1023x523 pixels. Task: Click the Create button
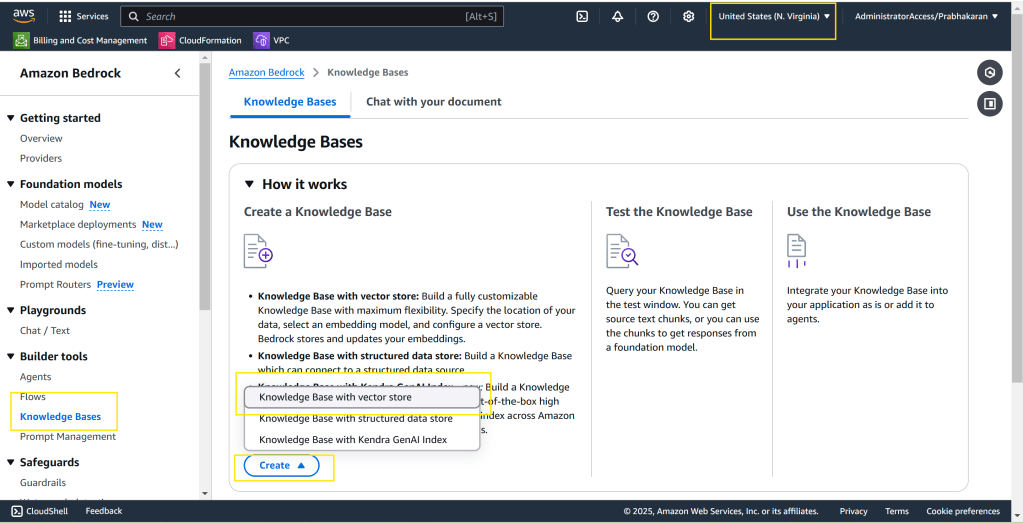[x=282, y=465]
